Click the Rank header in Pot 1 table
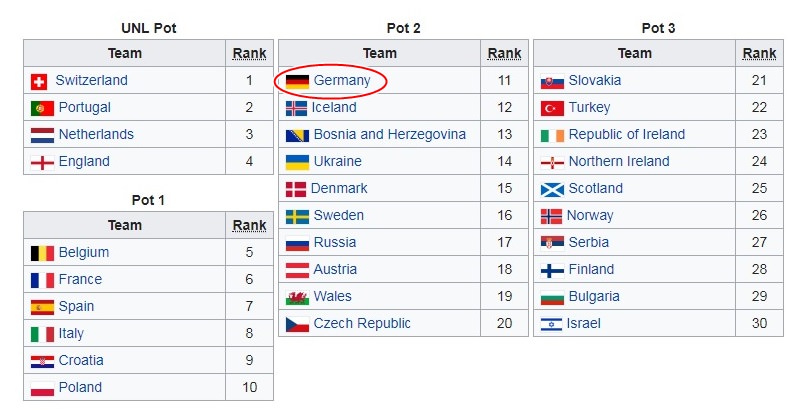Image resolution: width=807 pixels, height=417 pixels. [250, 225]
